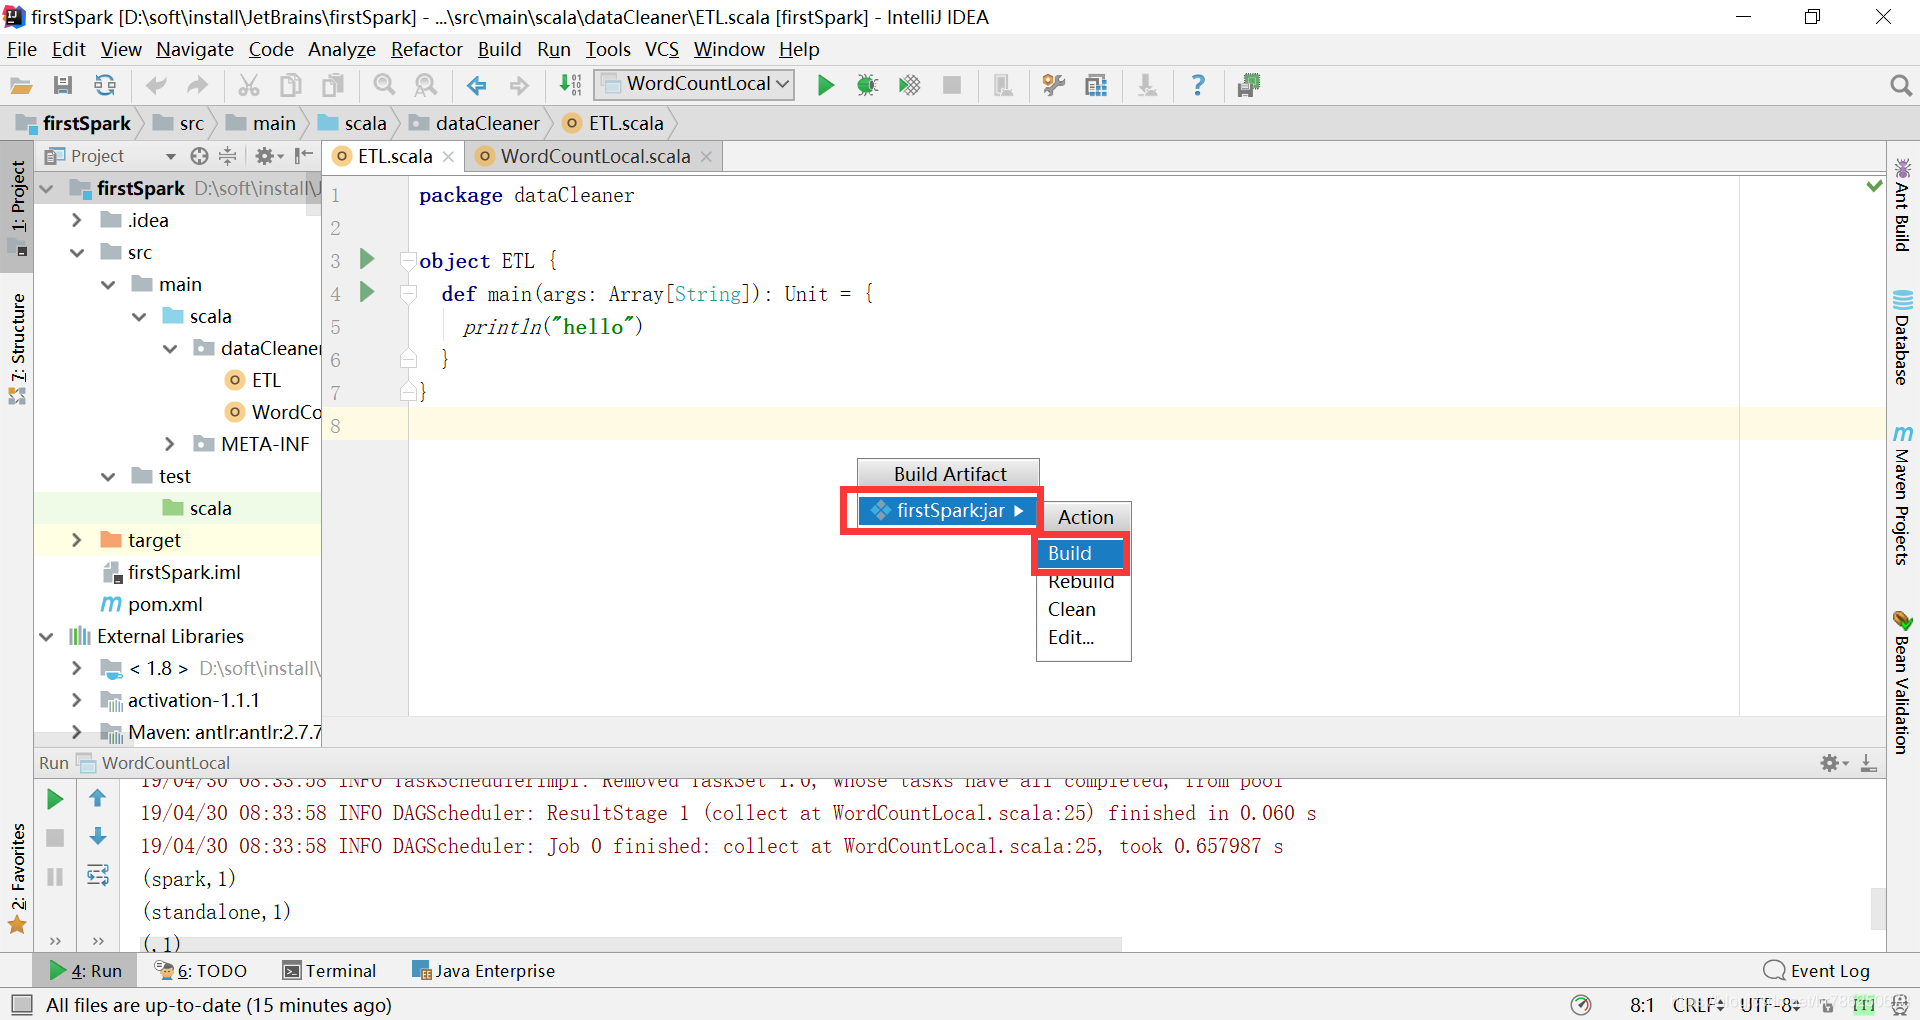Expand the .idea folder
Screen dimensions: 1920x1020
77,220
